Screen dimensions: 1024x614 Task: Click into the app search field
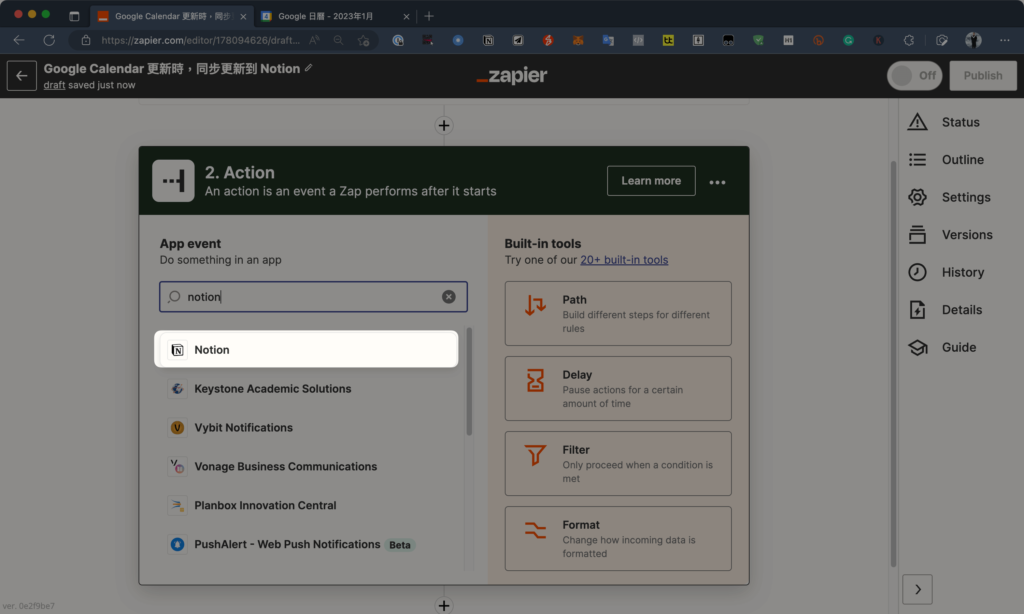[313, 297]
